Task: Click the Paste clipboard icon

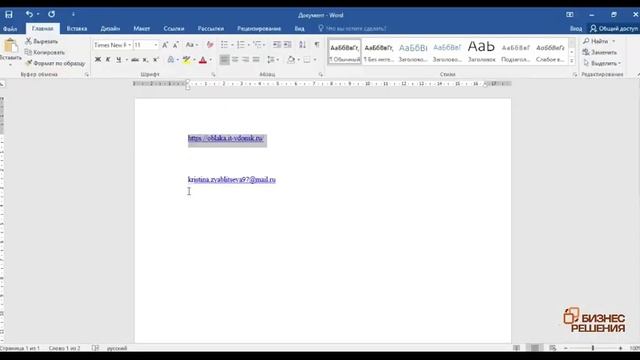Action: (11, 46)
